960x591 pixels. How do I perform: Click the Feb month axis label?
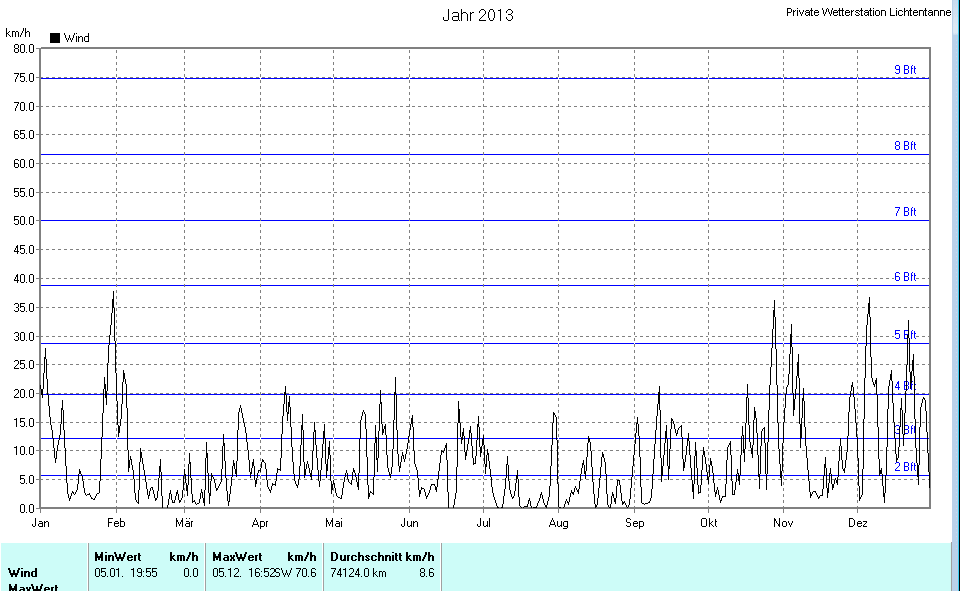115,523
